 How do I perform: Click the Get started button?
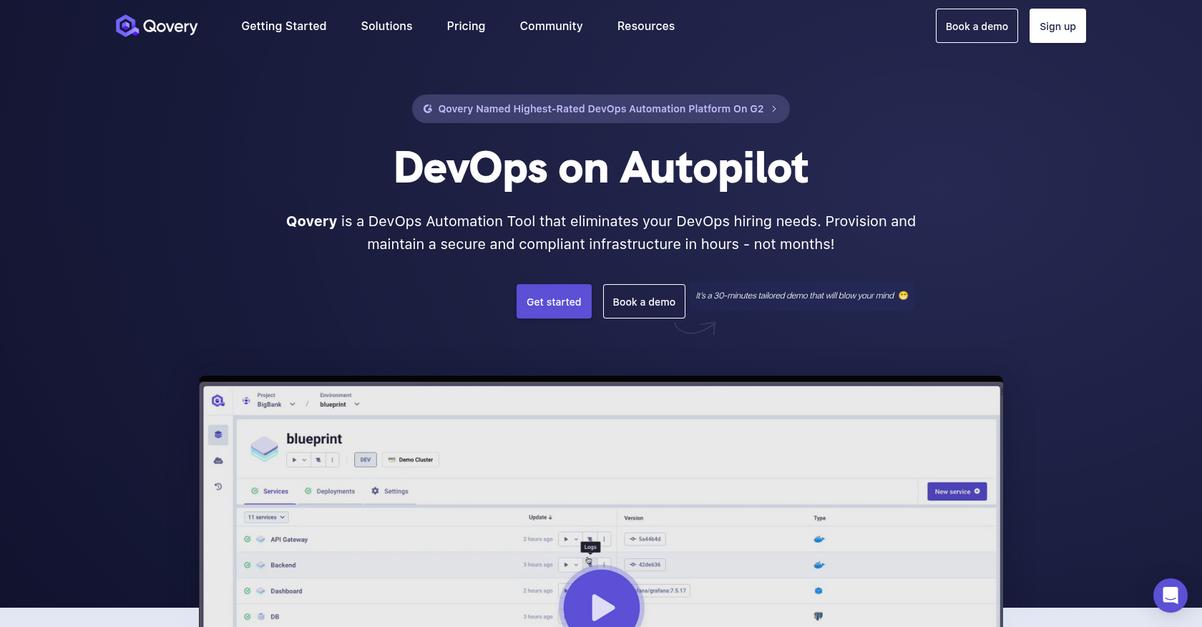554,301
